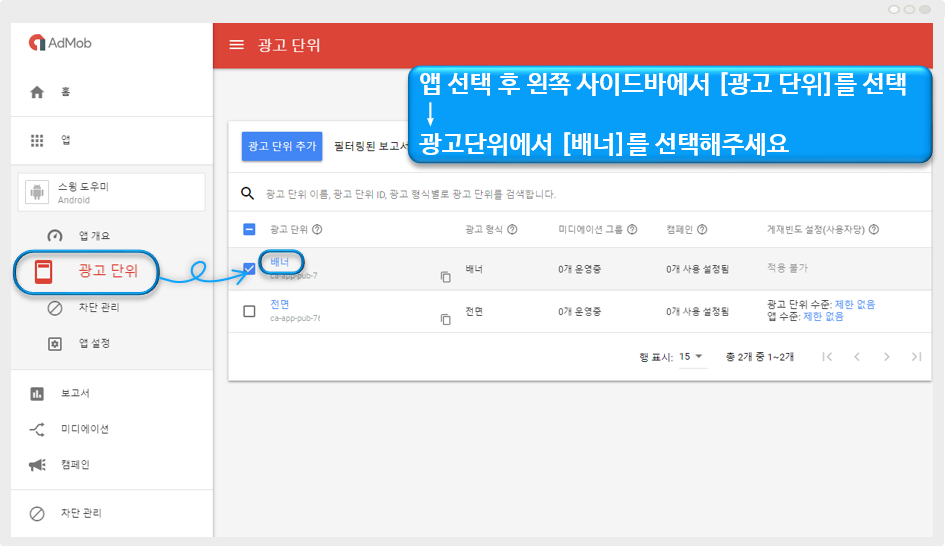Copy the 배너 ad unit ID

(x=446, y=277)
